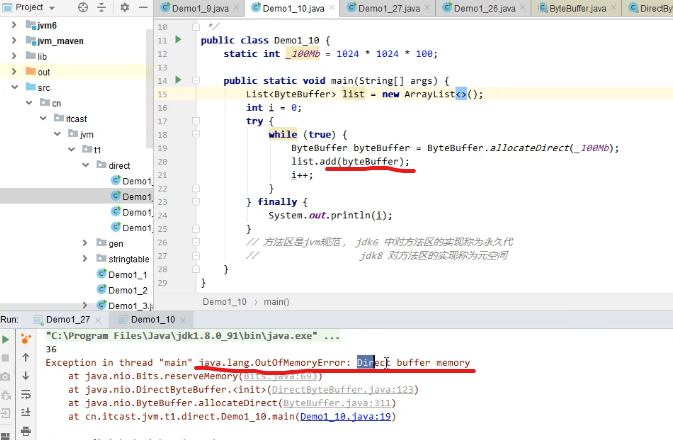
Task: Expand the stringtable package
Action: click(85, 258)
